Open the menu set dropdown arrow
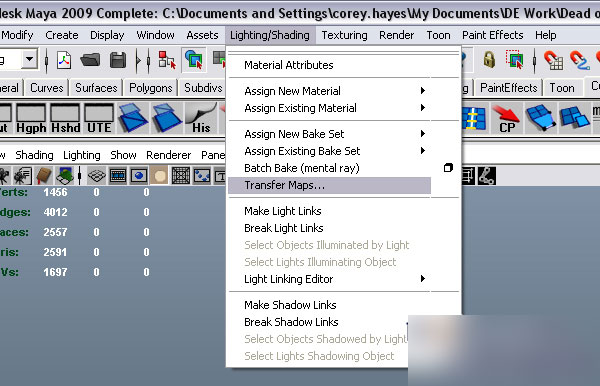The image size is (600, 386). (29, 59)
